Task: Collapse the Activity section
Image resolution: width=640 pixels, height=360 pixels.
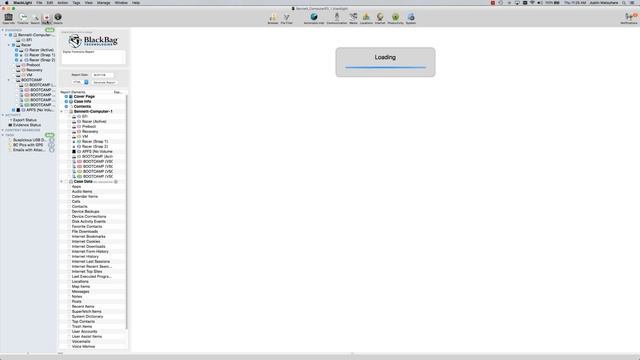Action: click(3, 115)
